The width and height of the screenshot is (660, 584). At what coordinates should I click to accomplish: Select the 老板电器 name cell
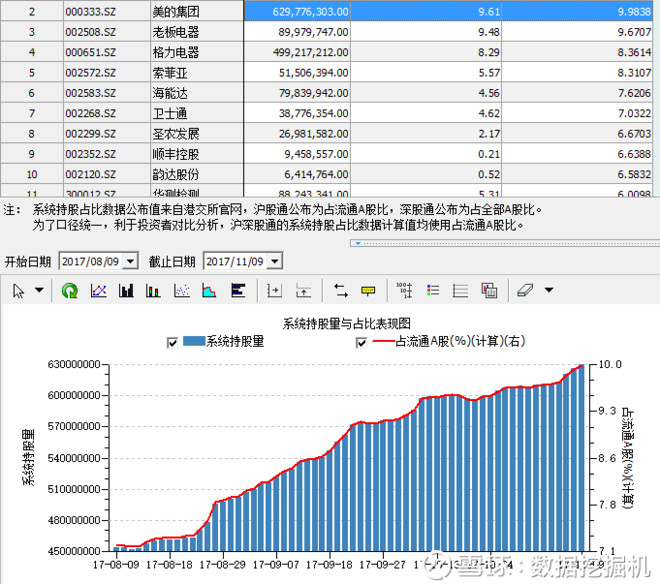point(197,32)
